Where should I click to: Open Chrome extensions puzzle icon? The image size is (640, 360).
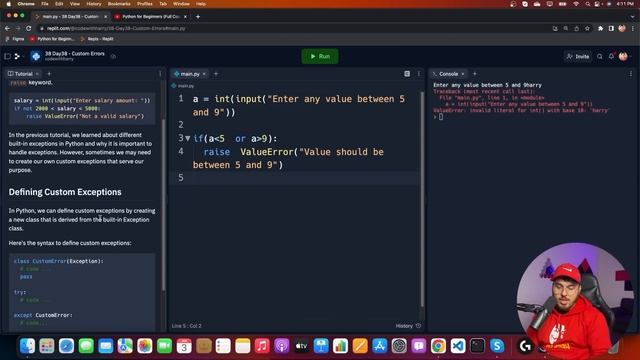pos(600,28)
